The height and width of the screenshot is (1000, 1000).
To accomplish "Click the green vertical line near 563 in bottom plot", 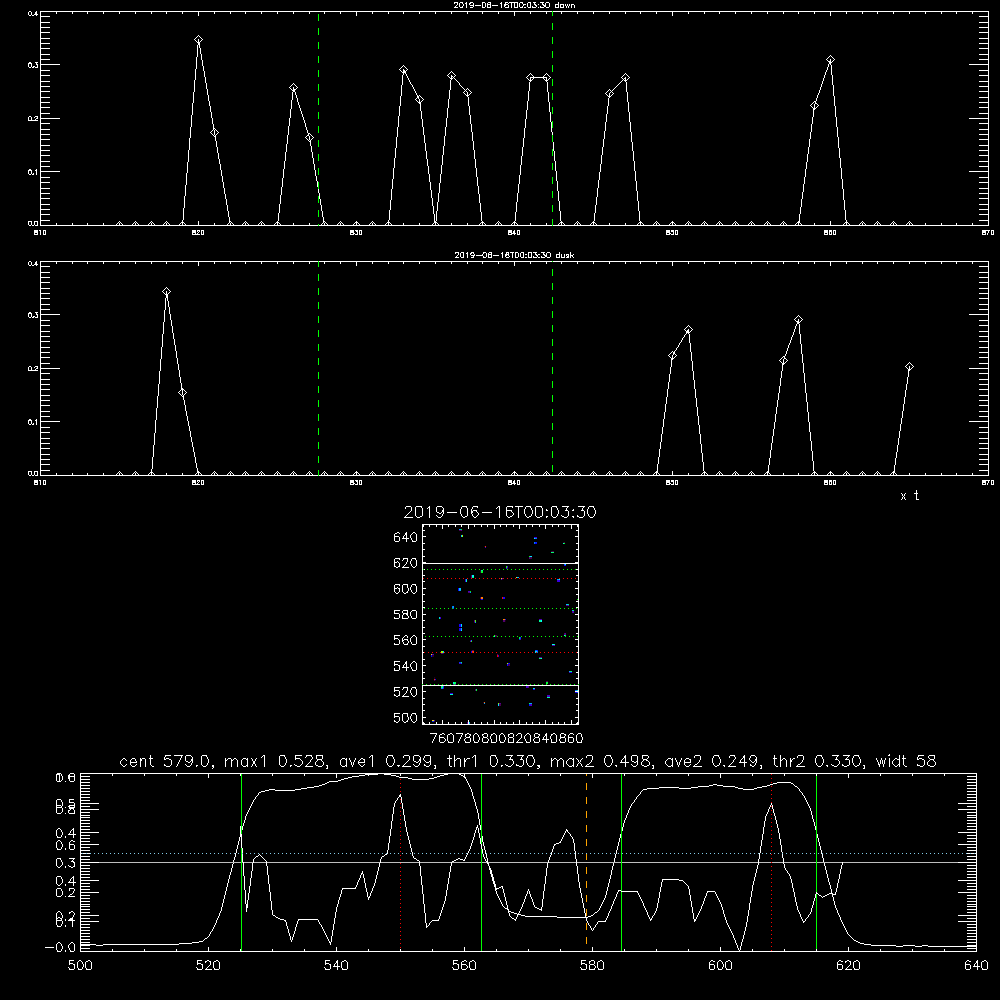I will pyautogui.click(x=482, y=862).
